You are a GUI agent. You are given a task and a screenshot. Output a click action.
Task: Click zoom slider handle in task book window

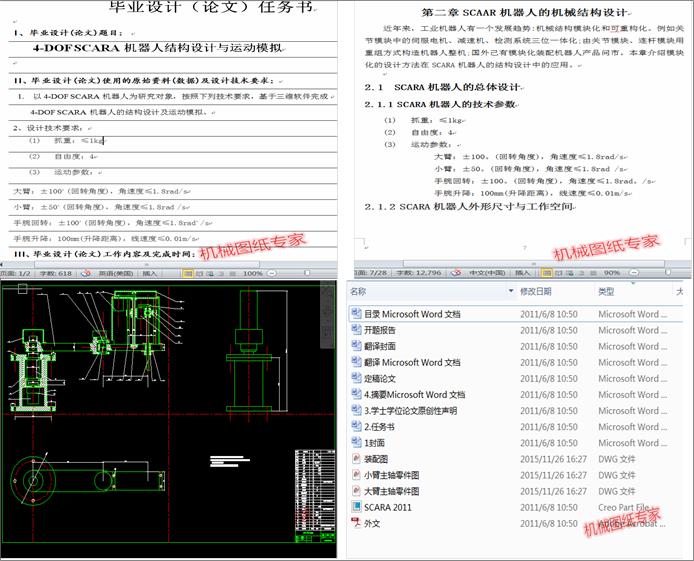307,273
